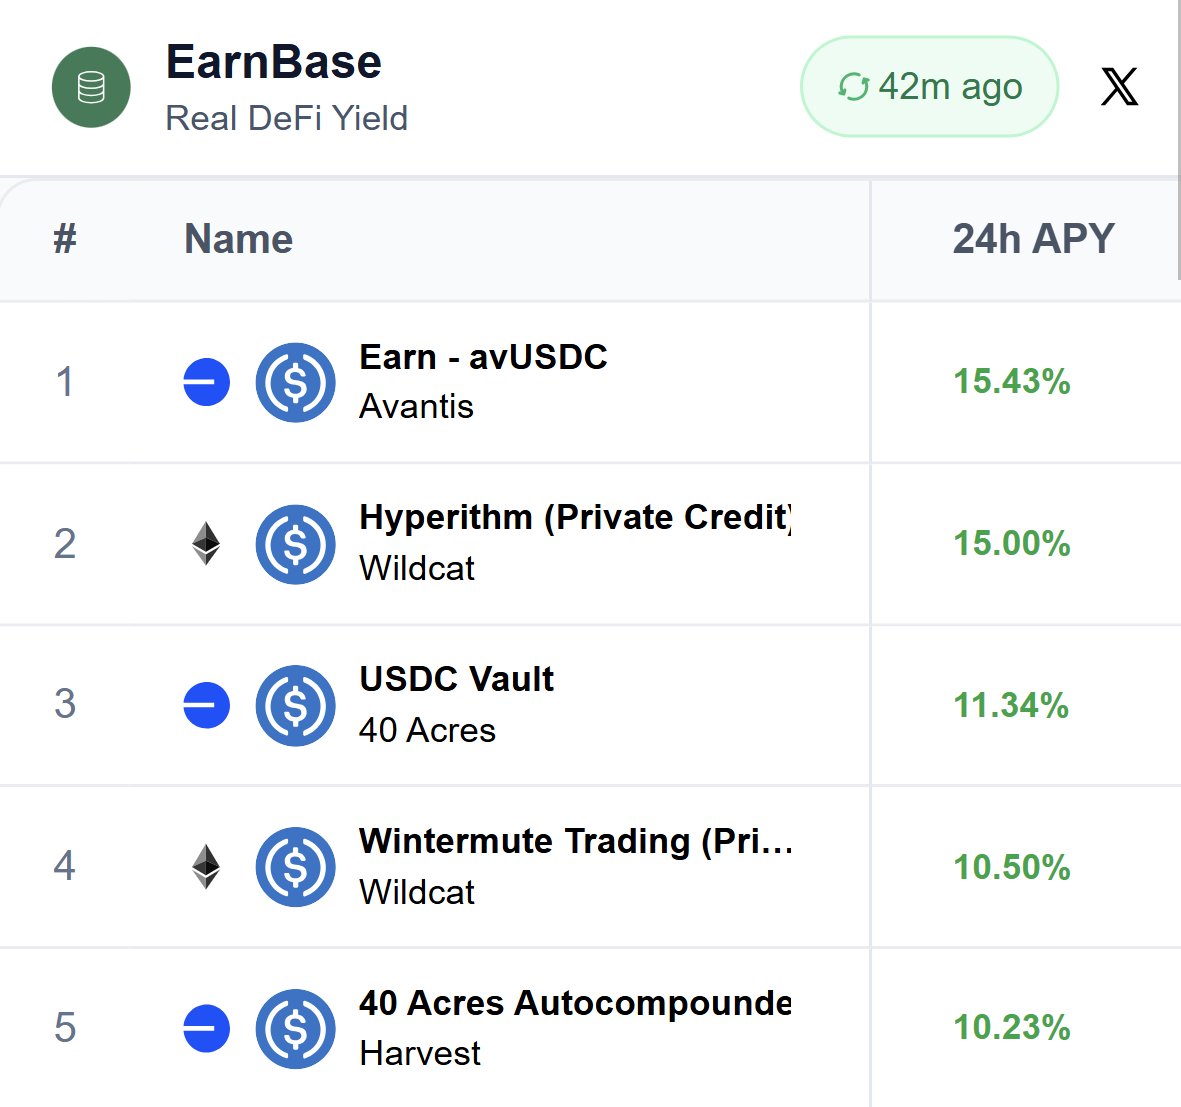The height and width of the screenshot is (1107, 1181).
Task: Click the Harvest protocol label
Action: point(420,1053)
